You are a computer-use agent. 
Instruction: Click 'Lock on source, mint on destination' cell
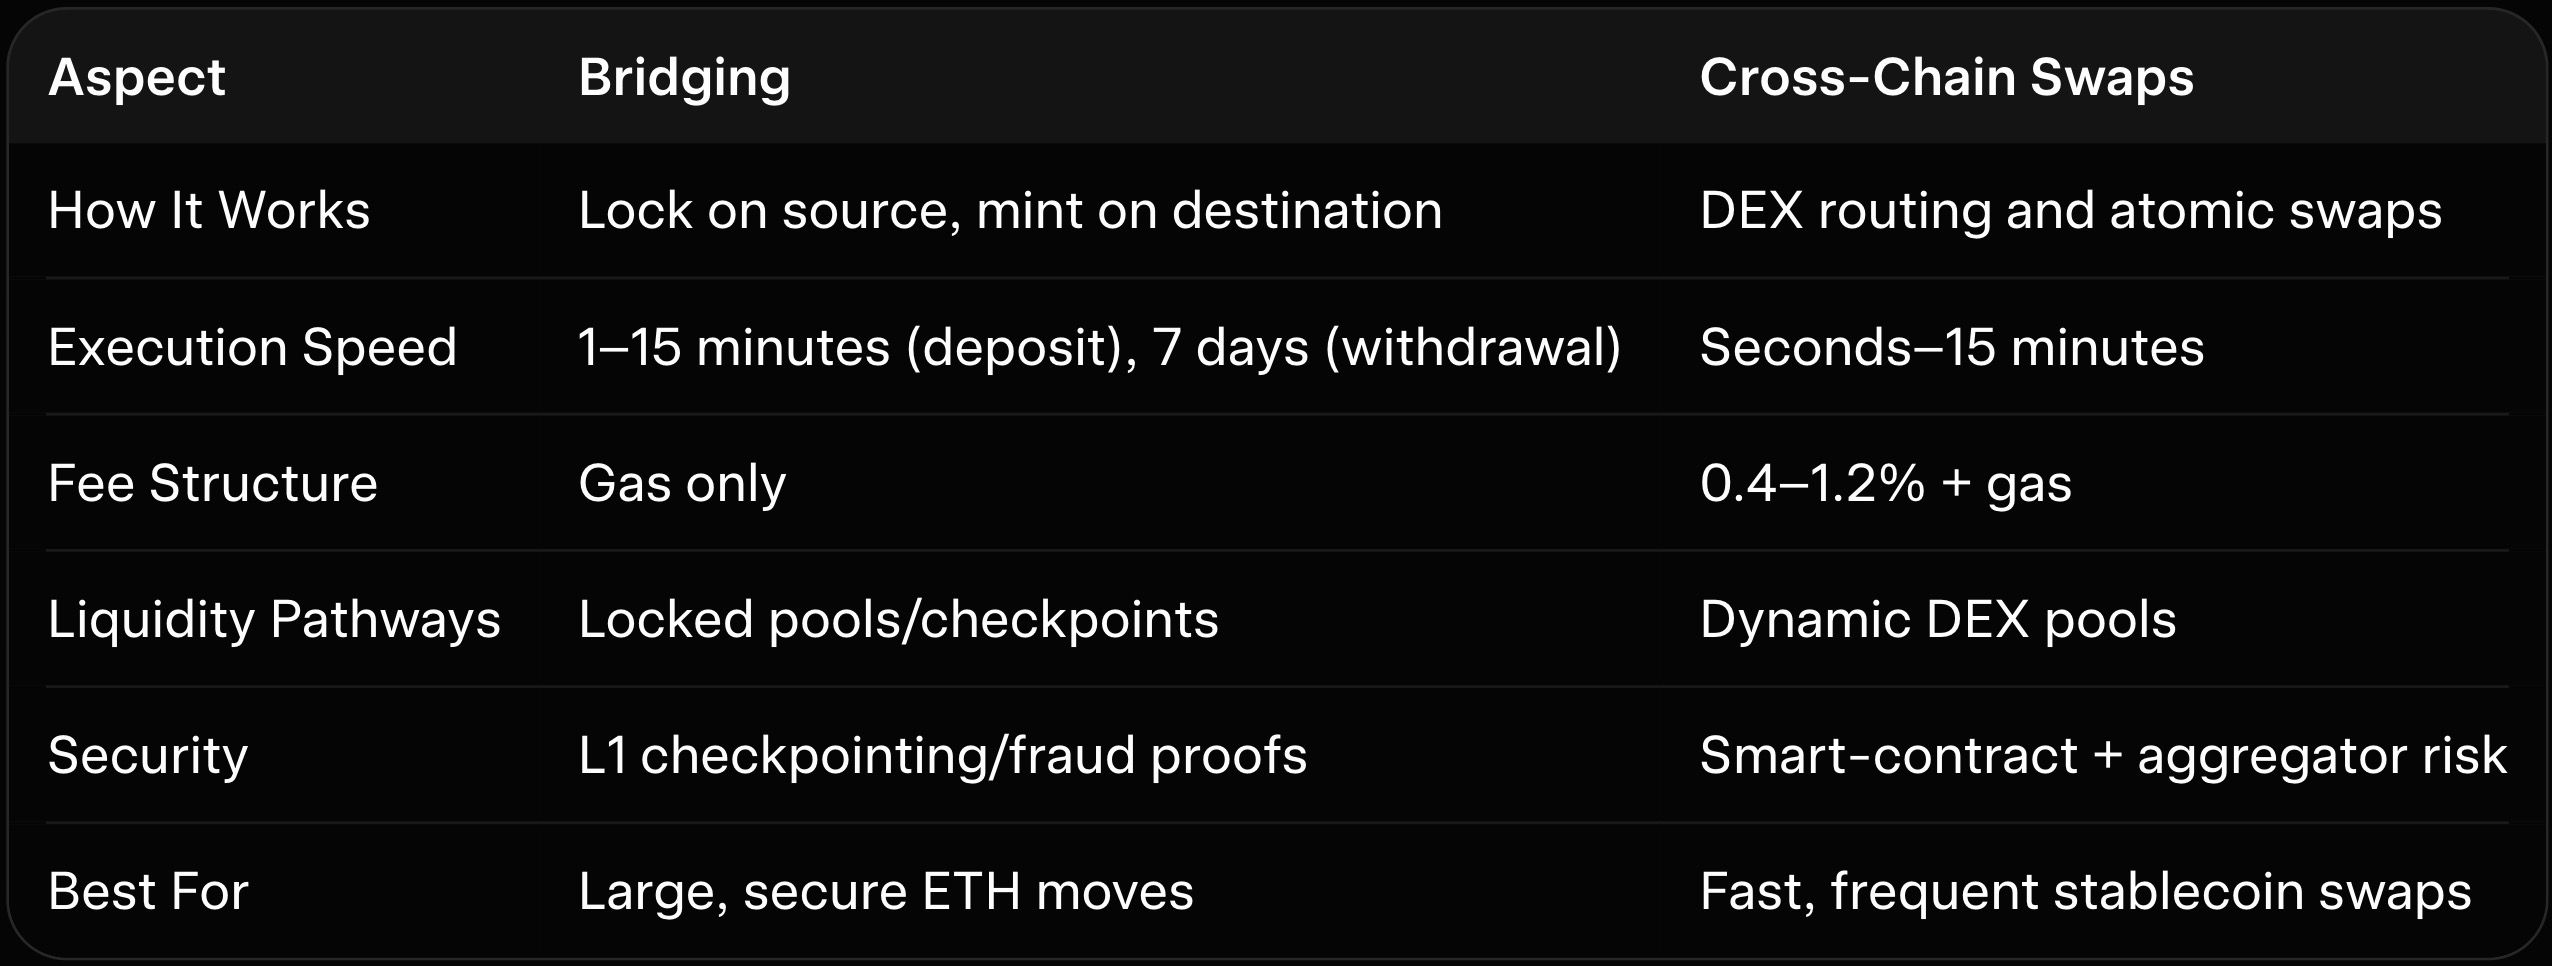point(1010,211)
